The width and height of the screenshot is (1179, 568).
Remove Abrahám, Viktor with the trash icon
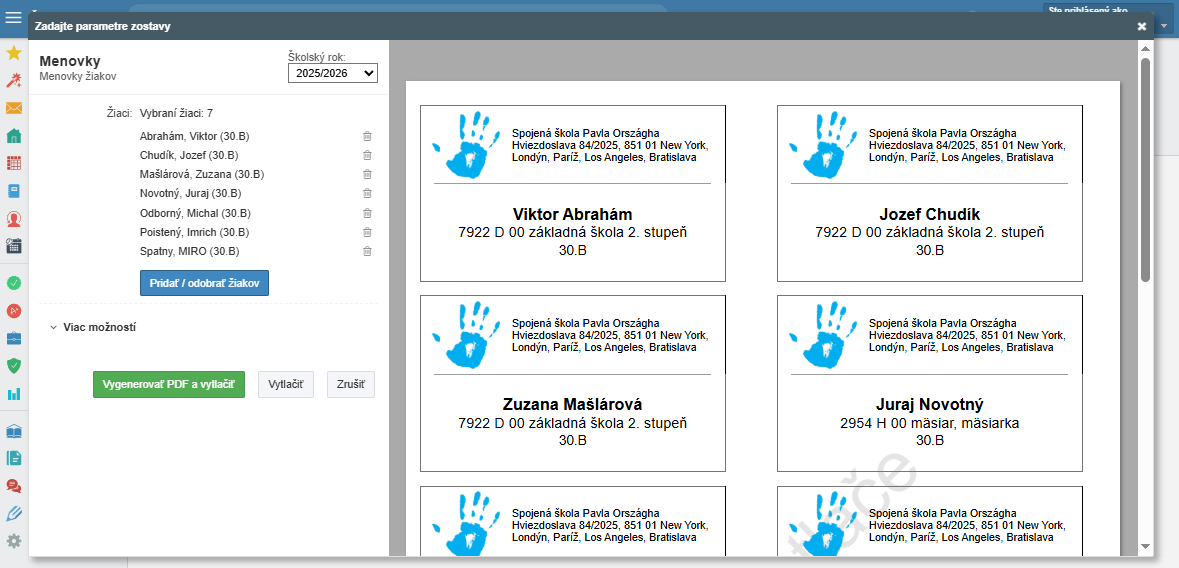367,136
